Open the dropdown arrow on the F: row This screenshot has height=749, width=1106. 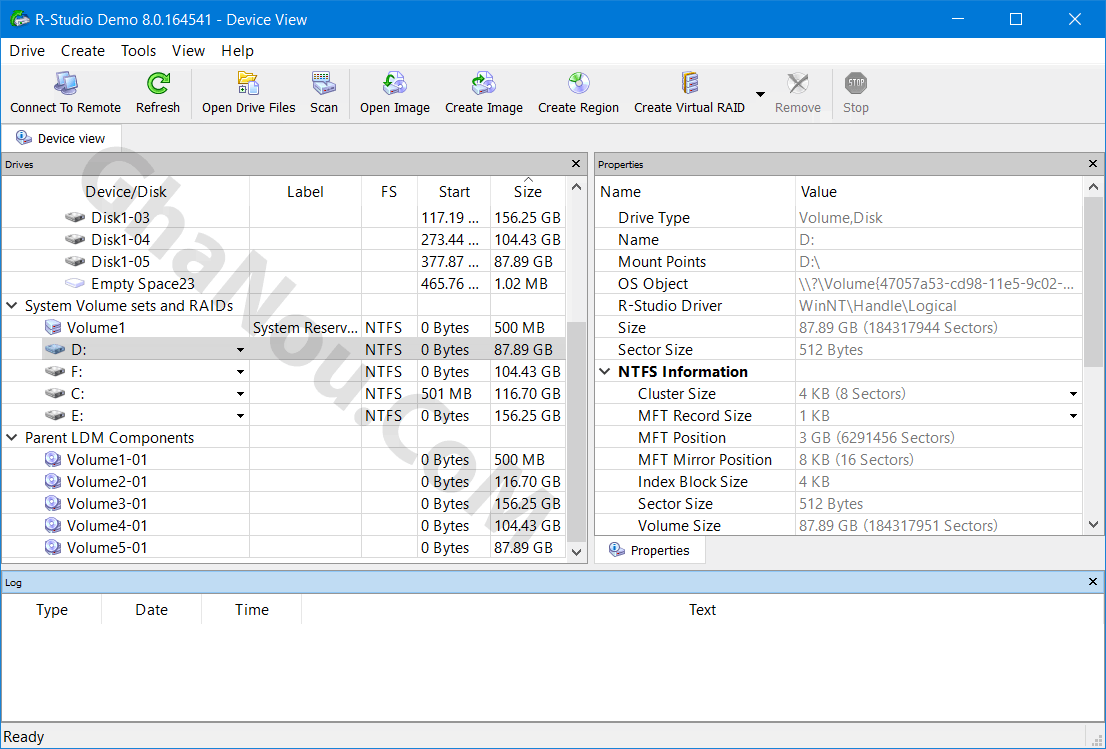click(x=241, y=372)
